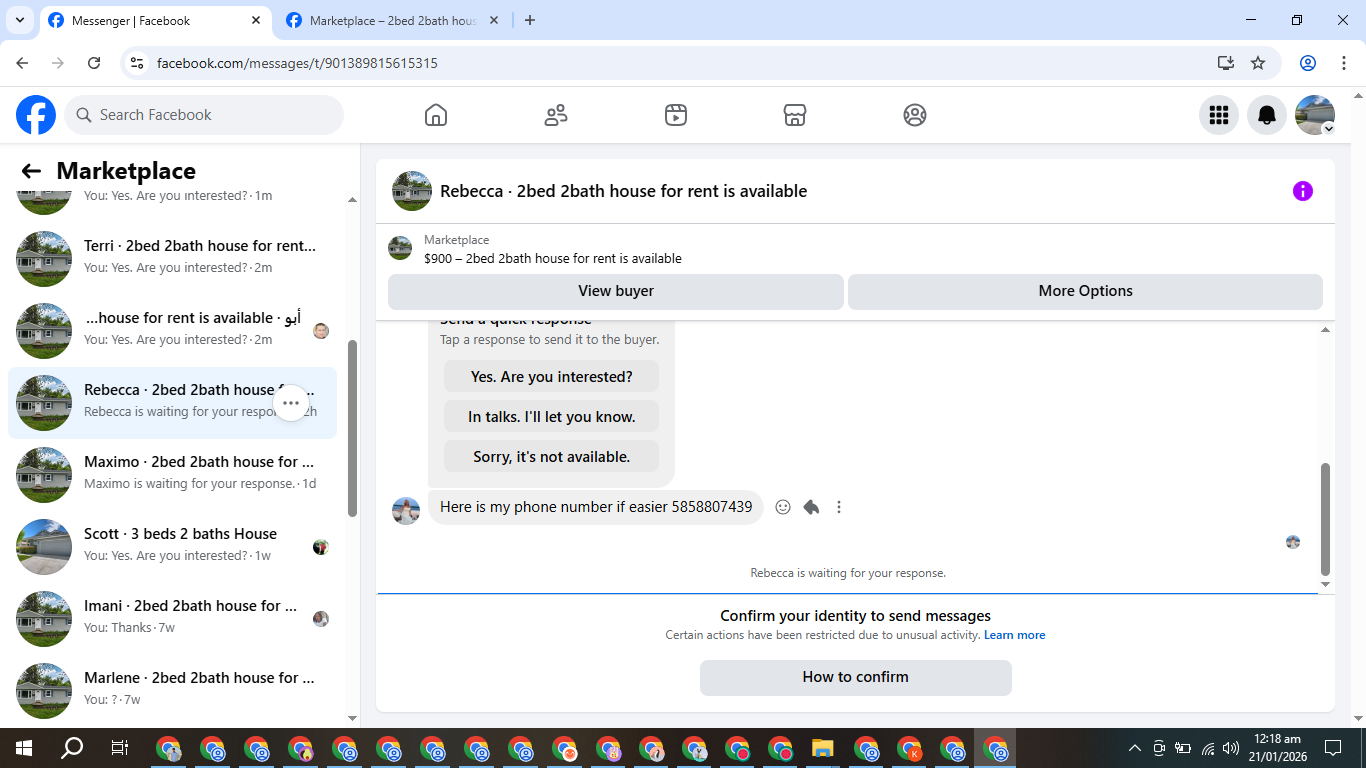Launch File Explorer from the taskbar

pos(822,748)
